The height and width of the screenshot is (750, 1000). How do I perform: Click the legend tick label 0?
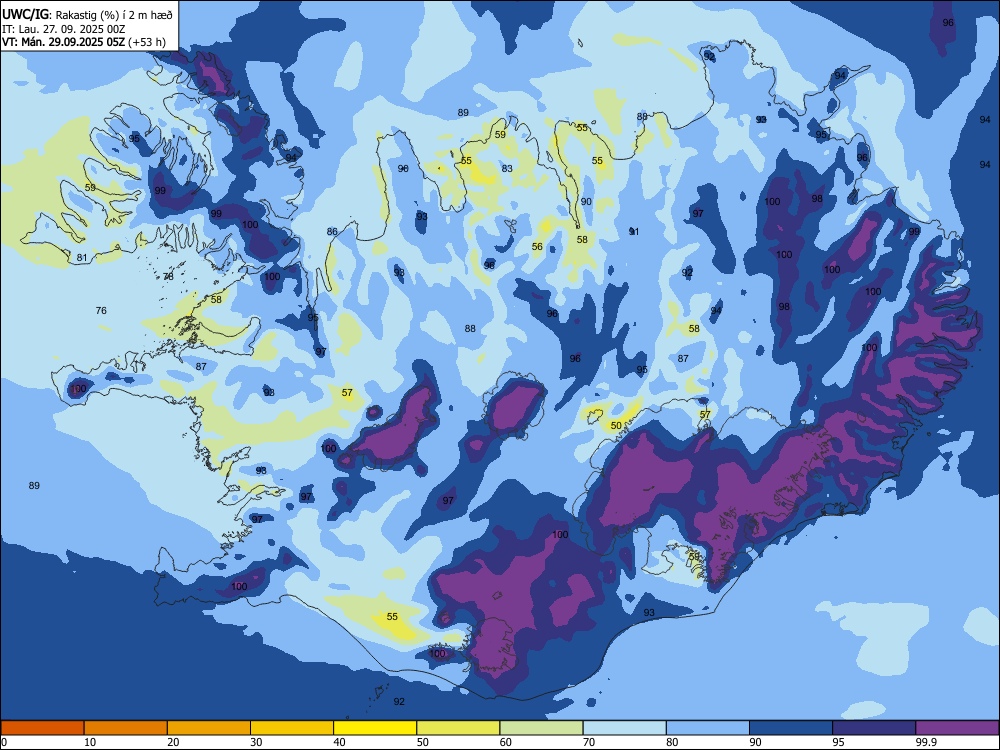pyautogui.click(x=4, y=742)
